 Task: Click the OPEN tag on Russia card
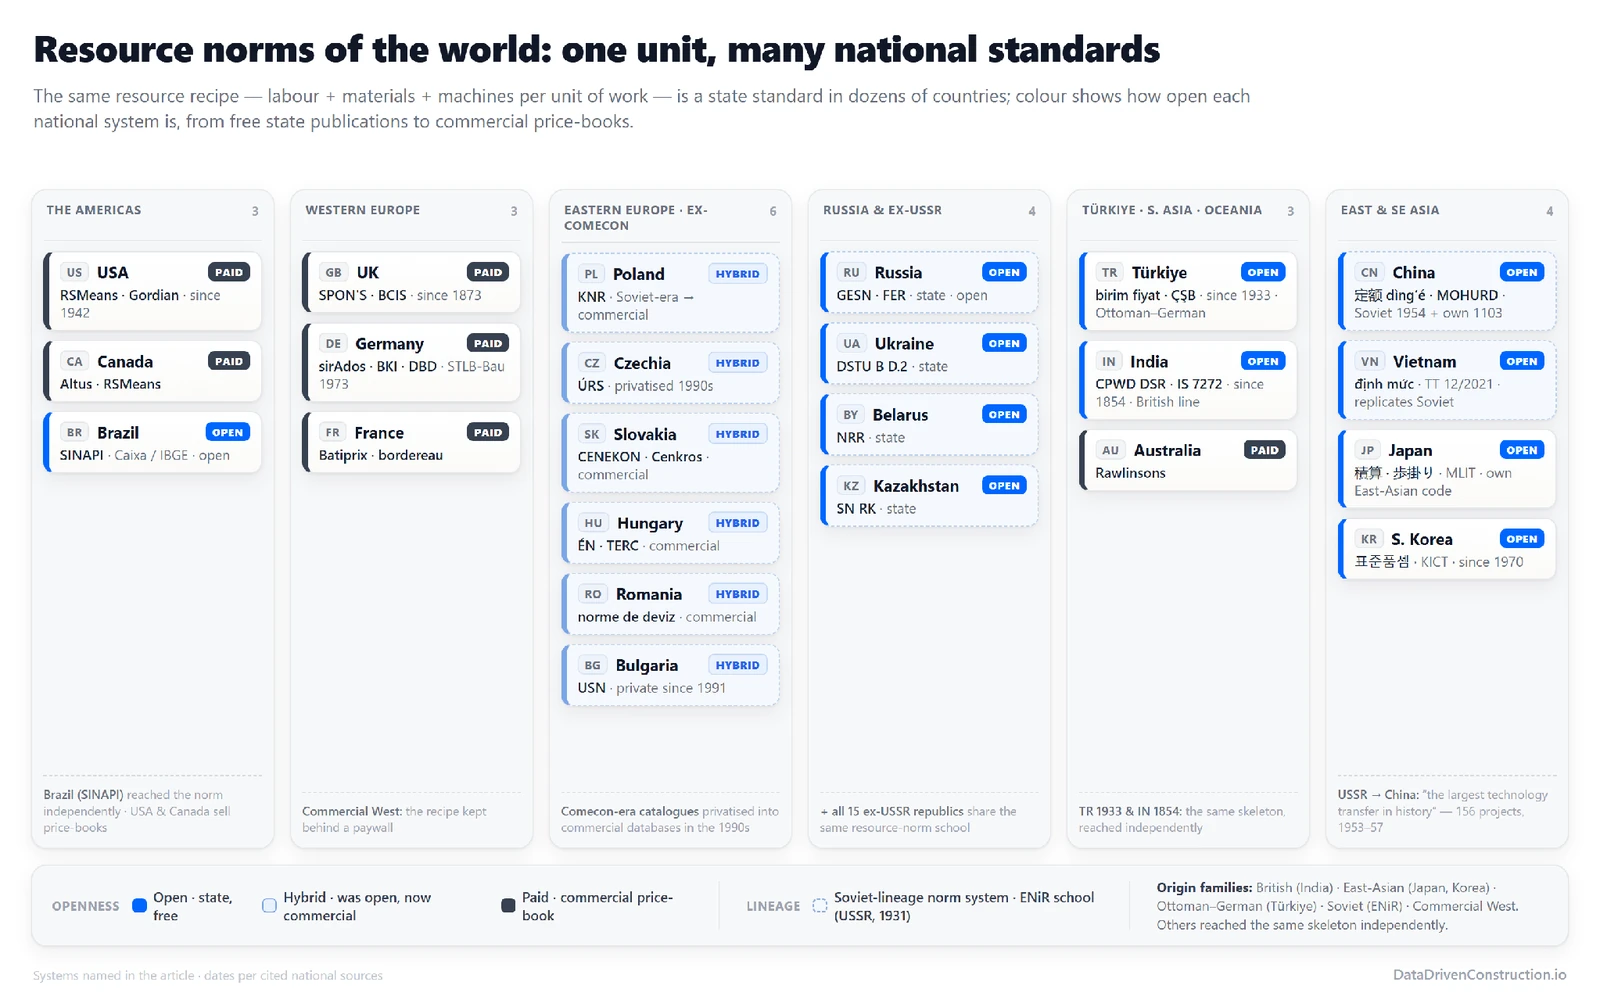click(1004, 272)
